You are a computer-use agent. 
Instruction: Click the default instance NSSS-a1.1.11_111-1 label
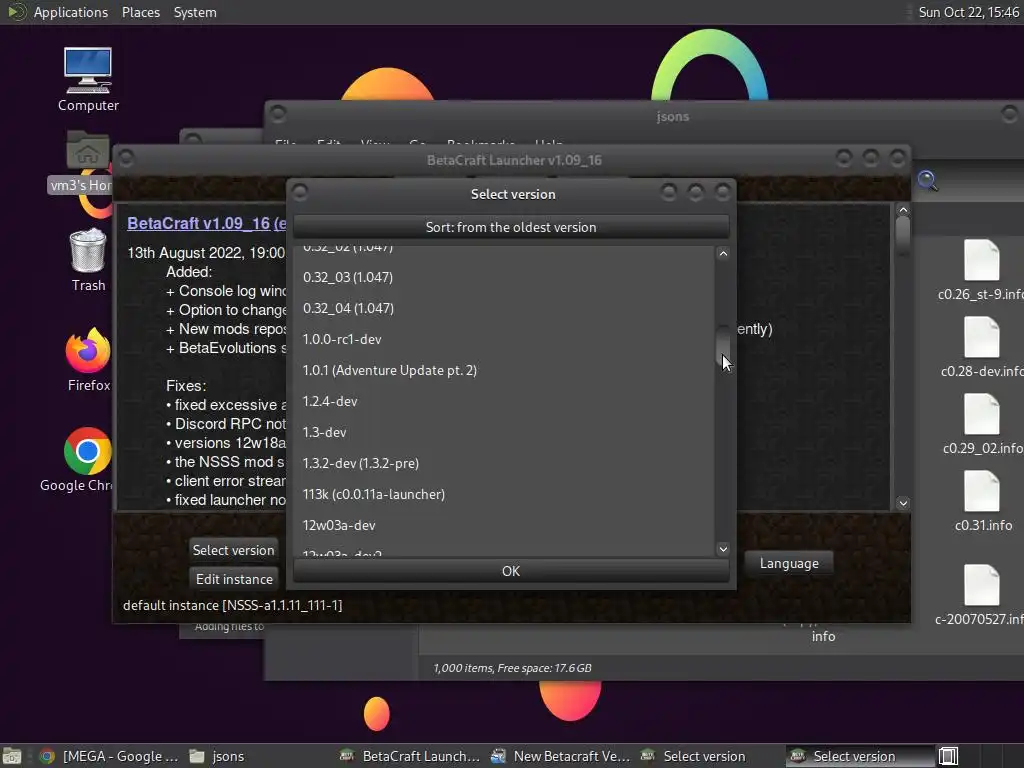[x=232, y=605]
